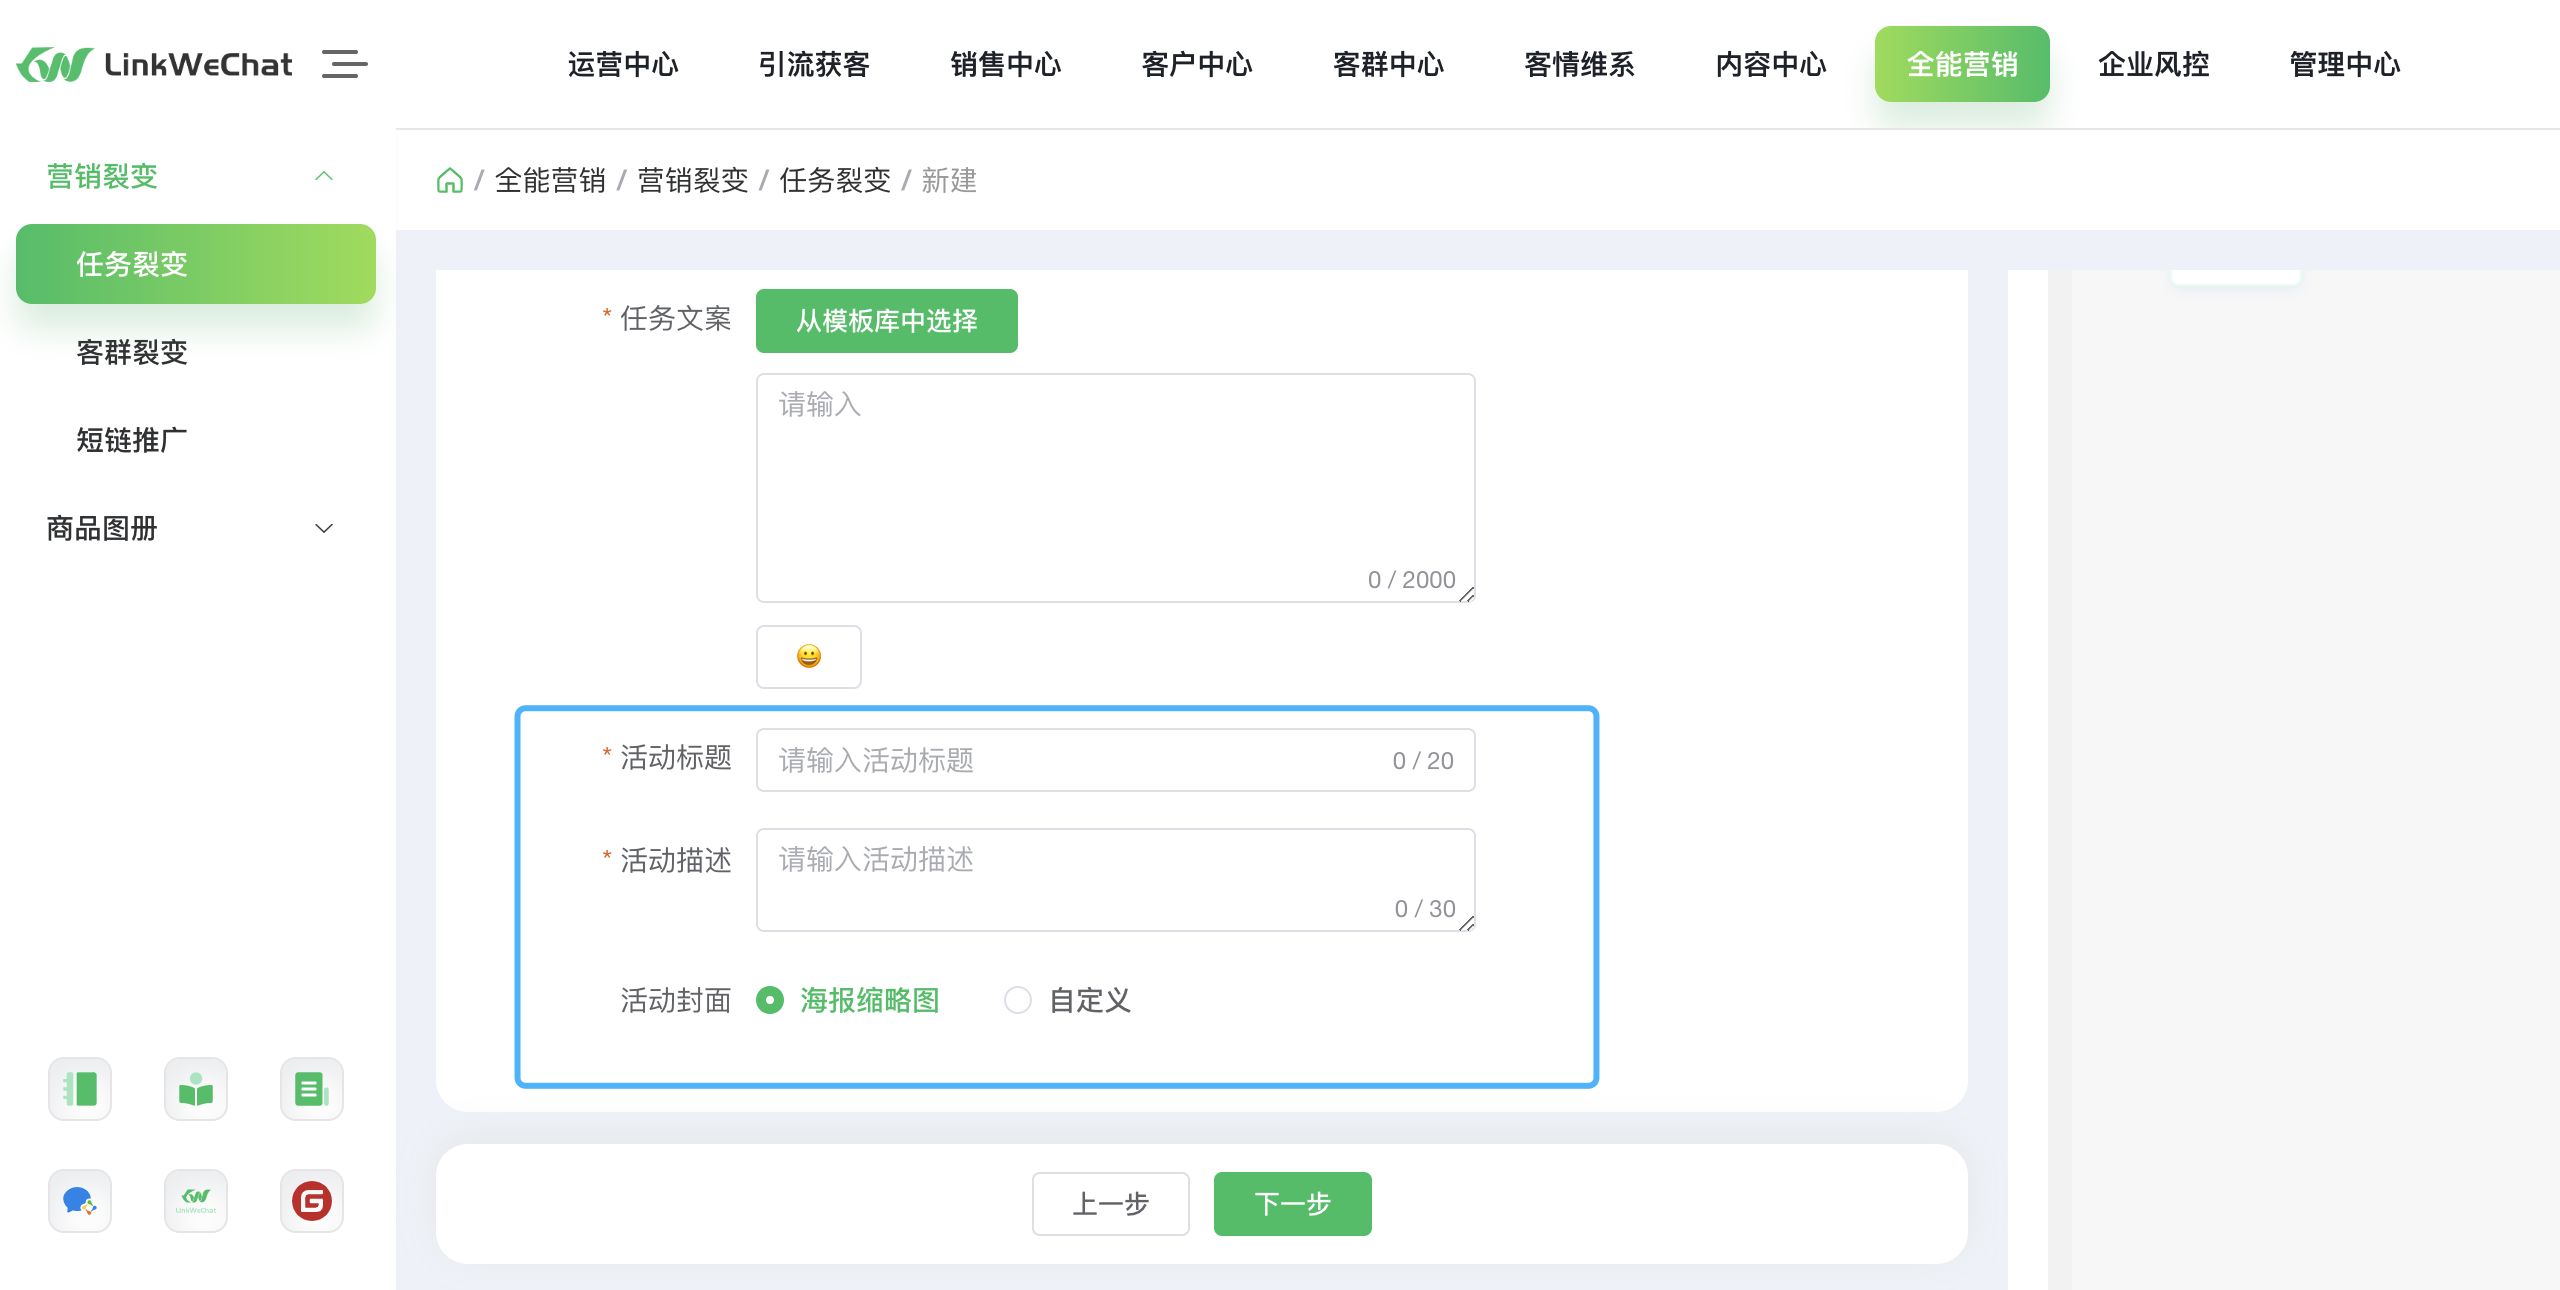Click the open-book reader icon
This screenshot has width=2560, height=1290.
point(196,1088)
